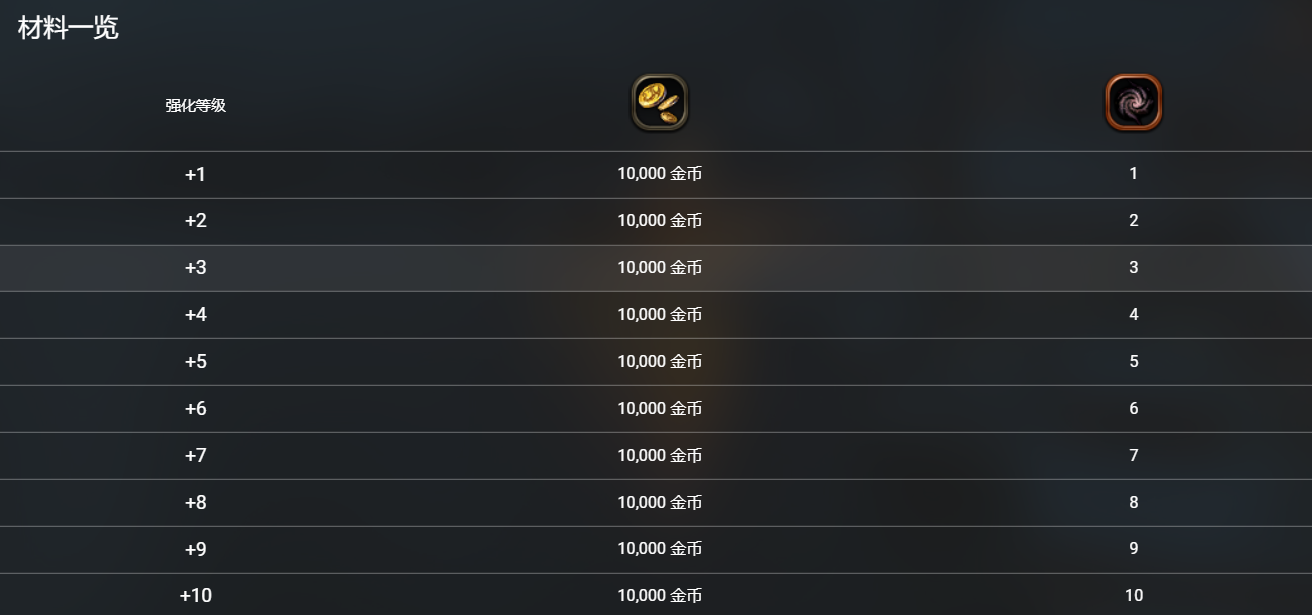The width and height of the screenshot is (1312, 615).
Task: Select the +2 enhancement level cell
Action: (196, 221)
